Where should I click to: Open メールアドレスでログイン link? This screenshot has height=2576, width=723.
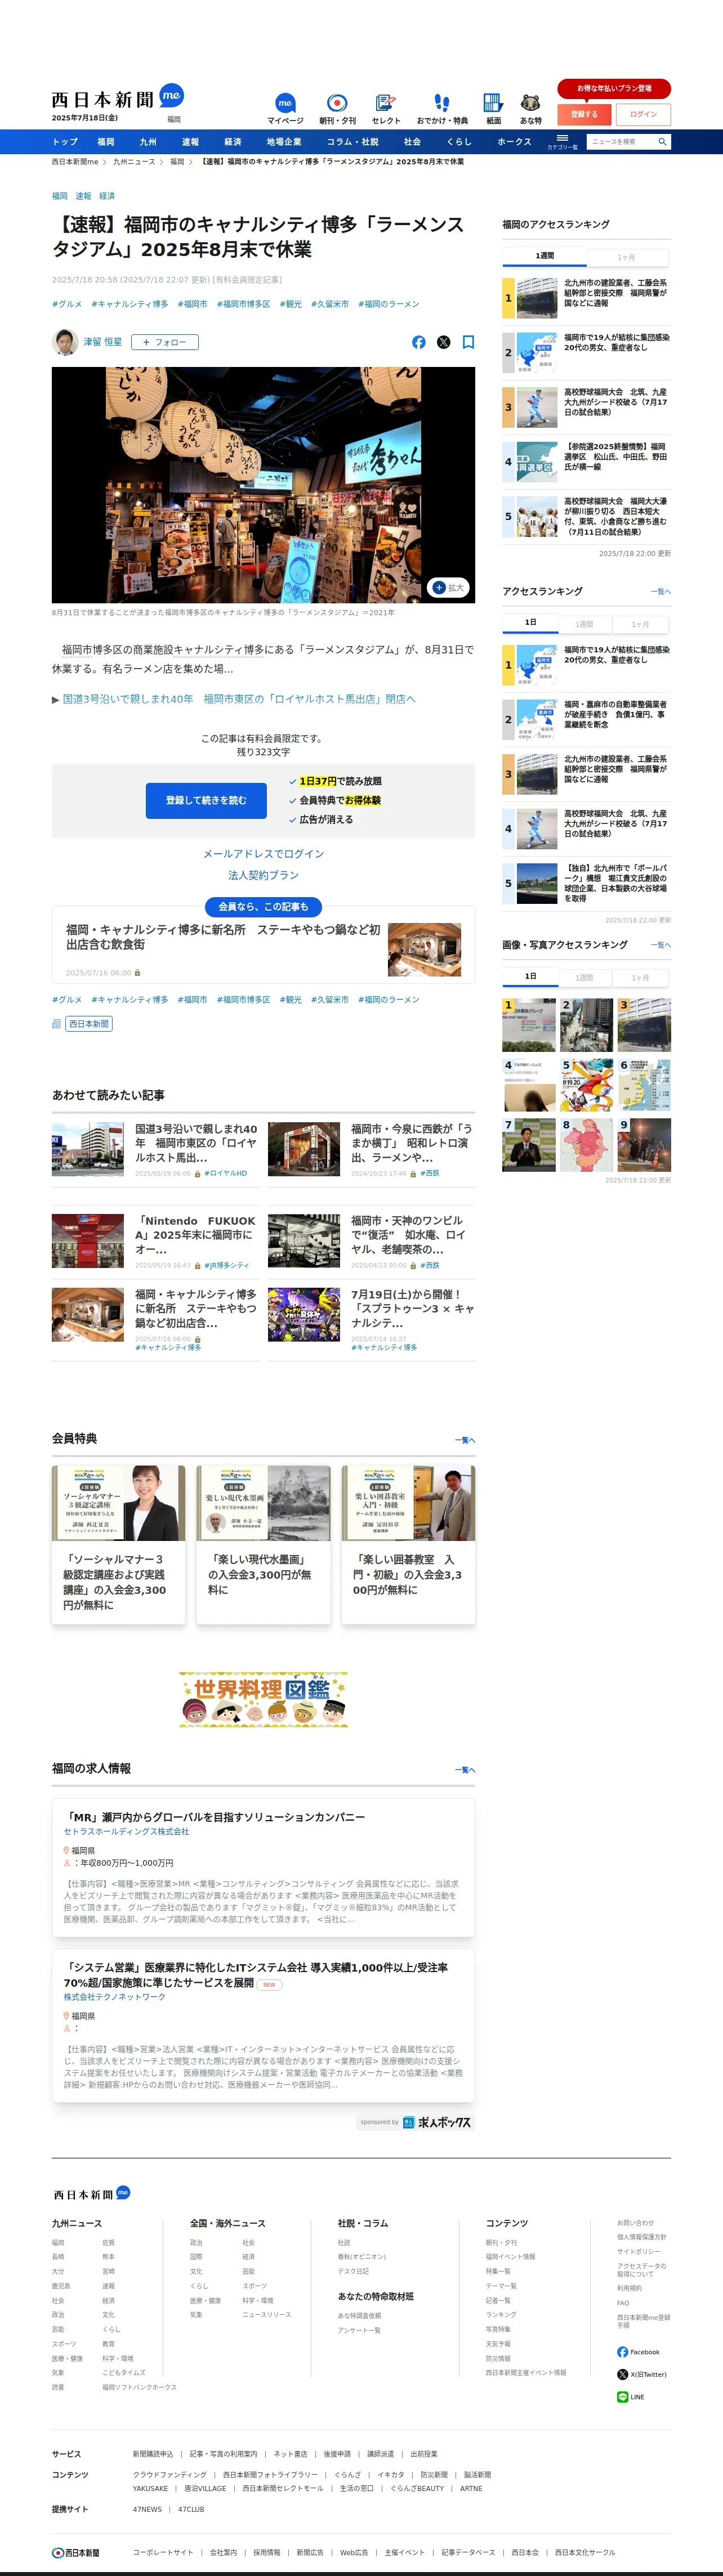[x=263, y=854]
